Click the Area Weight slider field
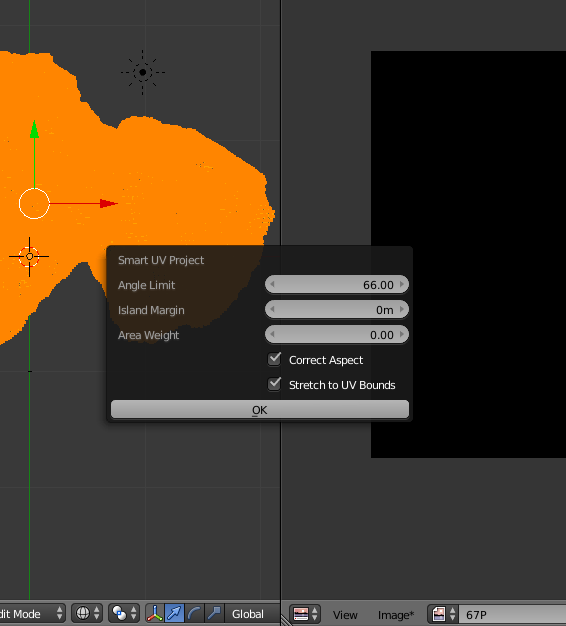The width and height of the screenshot is (566, 626). point(337,335)
